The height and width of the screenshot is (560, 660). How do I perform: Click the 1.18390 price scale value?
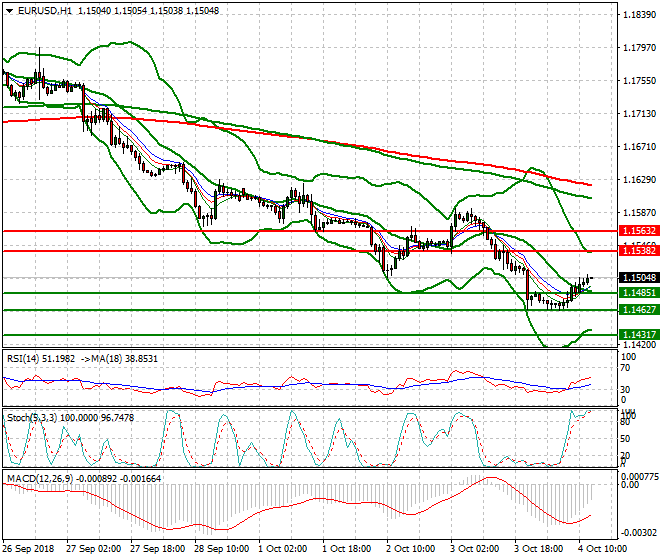pos(639,15)
